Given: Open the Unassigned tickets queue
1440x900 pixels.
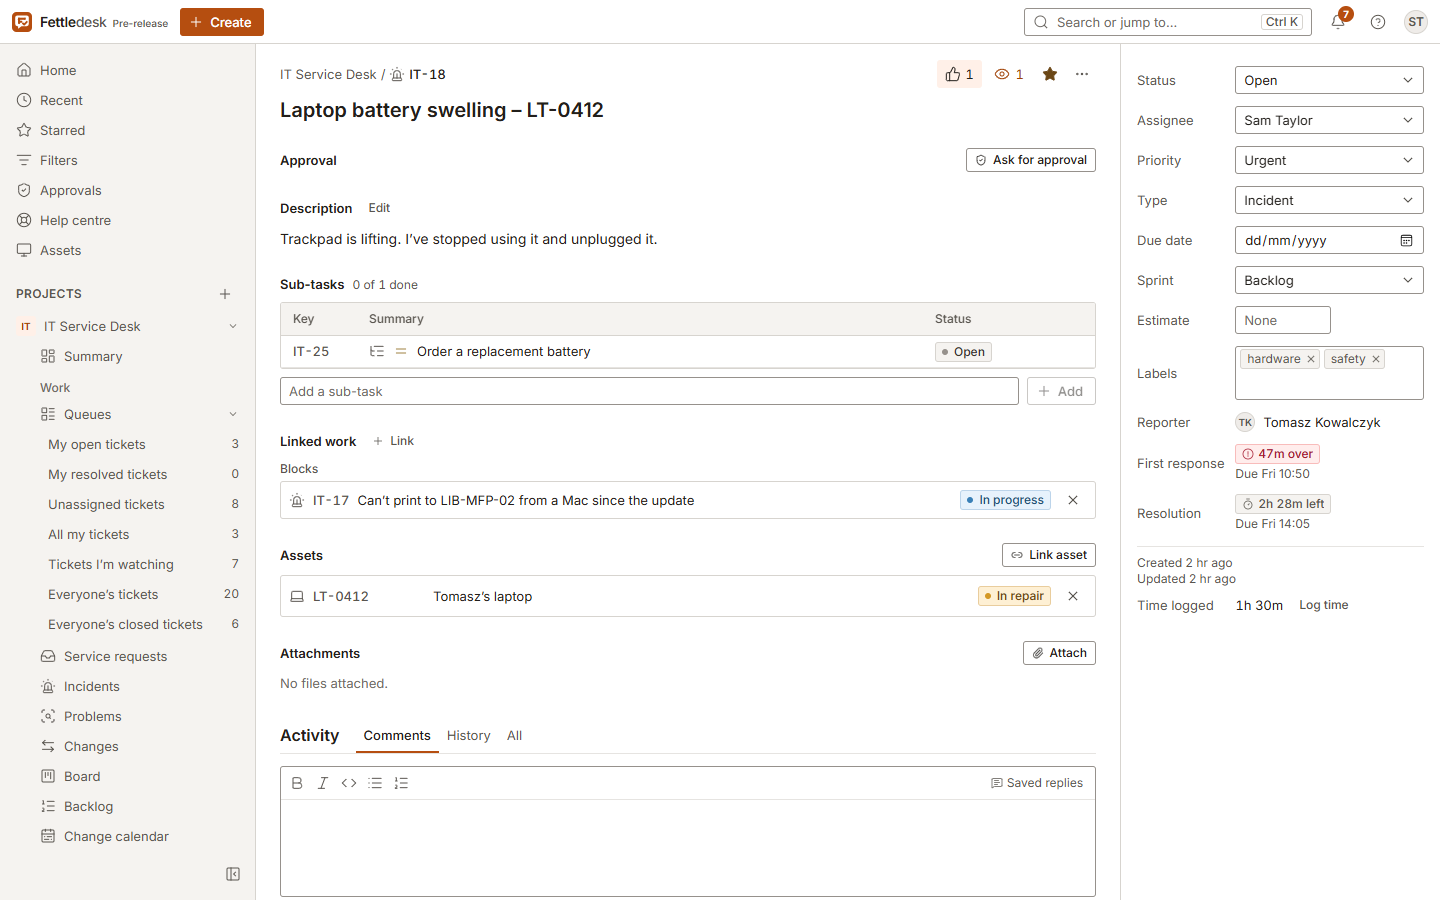Looking at the screenshot, I should point(143,504).
